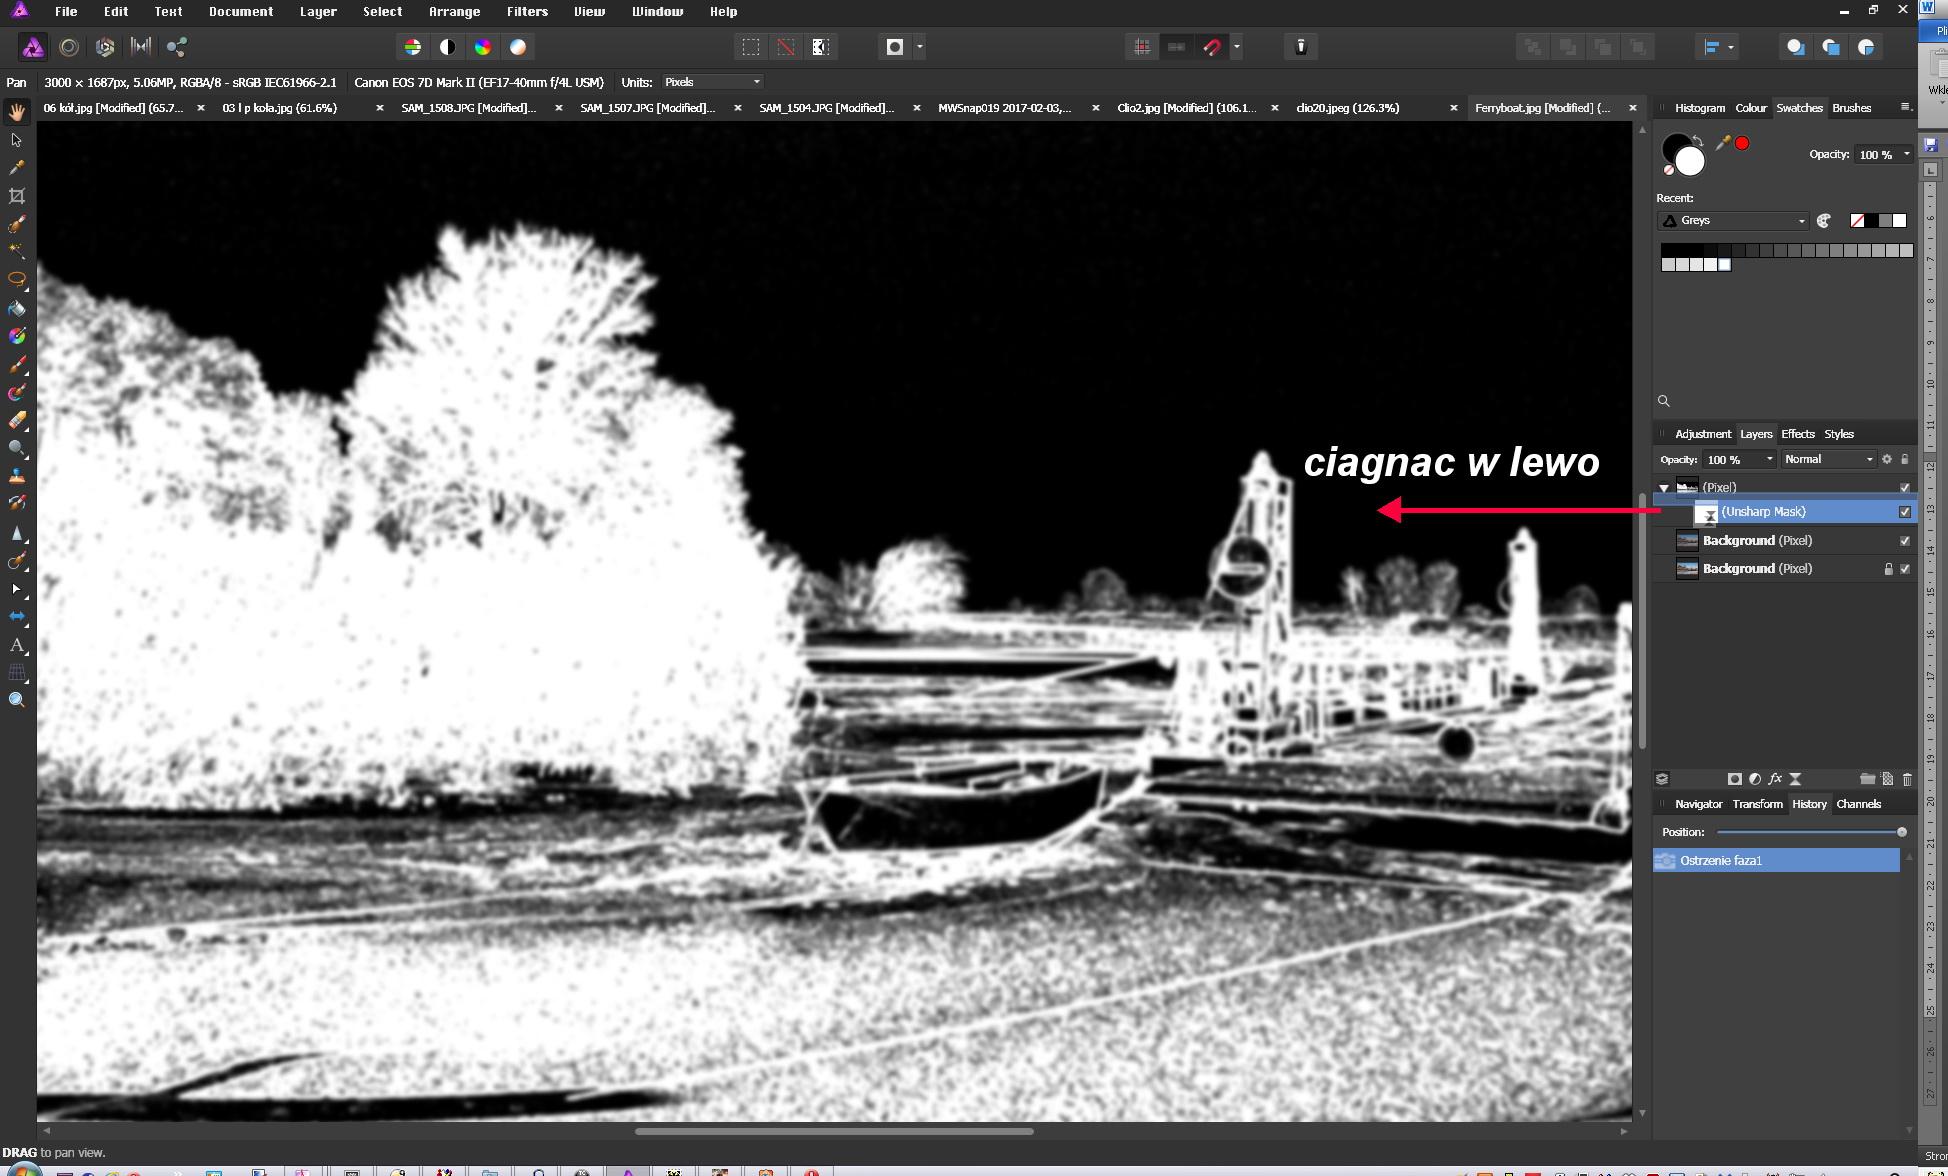The width and height of the screenshot is (1948, 1176).
Task: Open the Units Pixels dropdown
Action: [712, 82]
